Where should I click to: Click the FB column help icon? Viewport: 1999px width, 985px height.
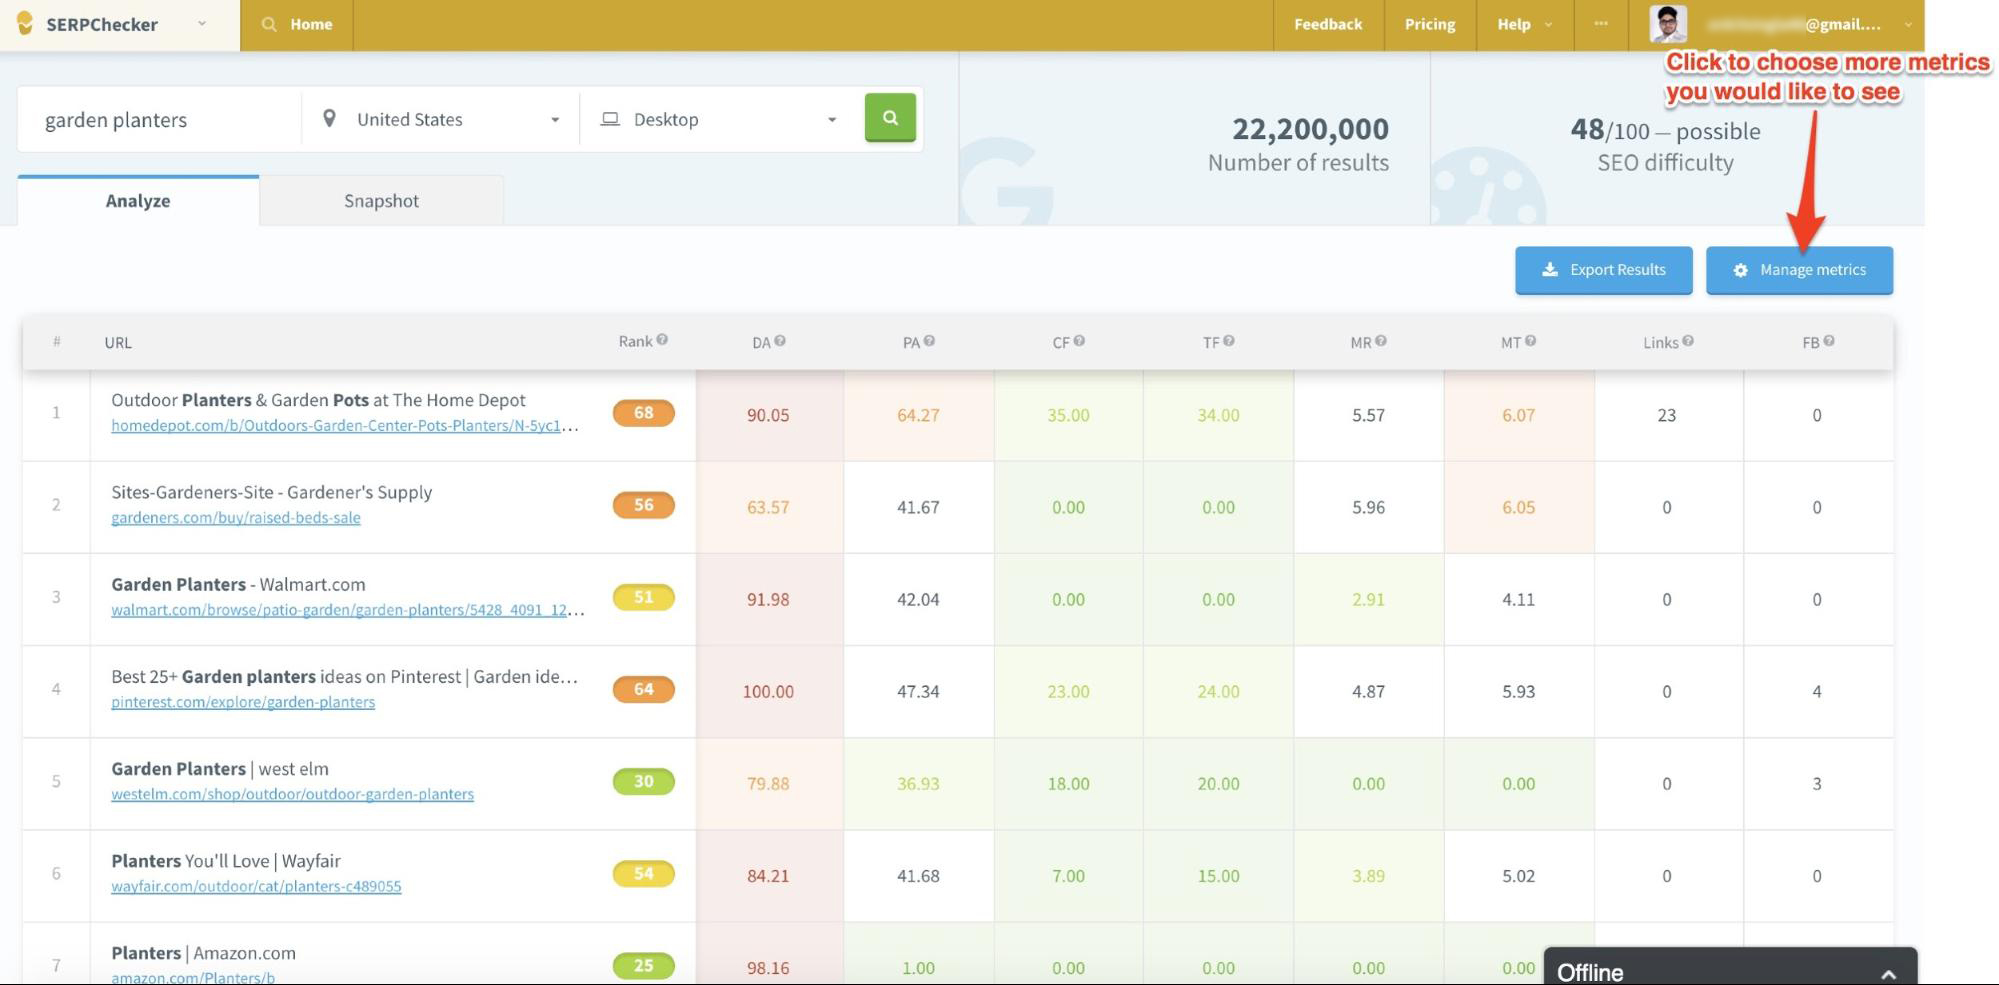[1827, 340]
